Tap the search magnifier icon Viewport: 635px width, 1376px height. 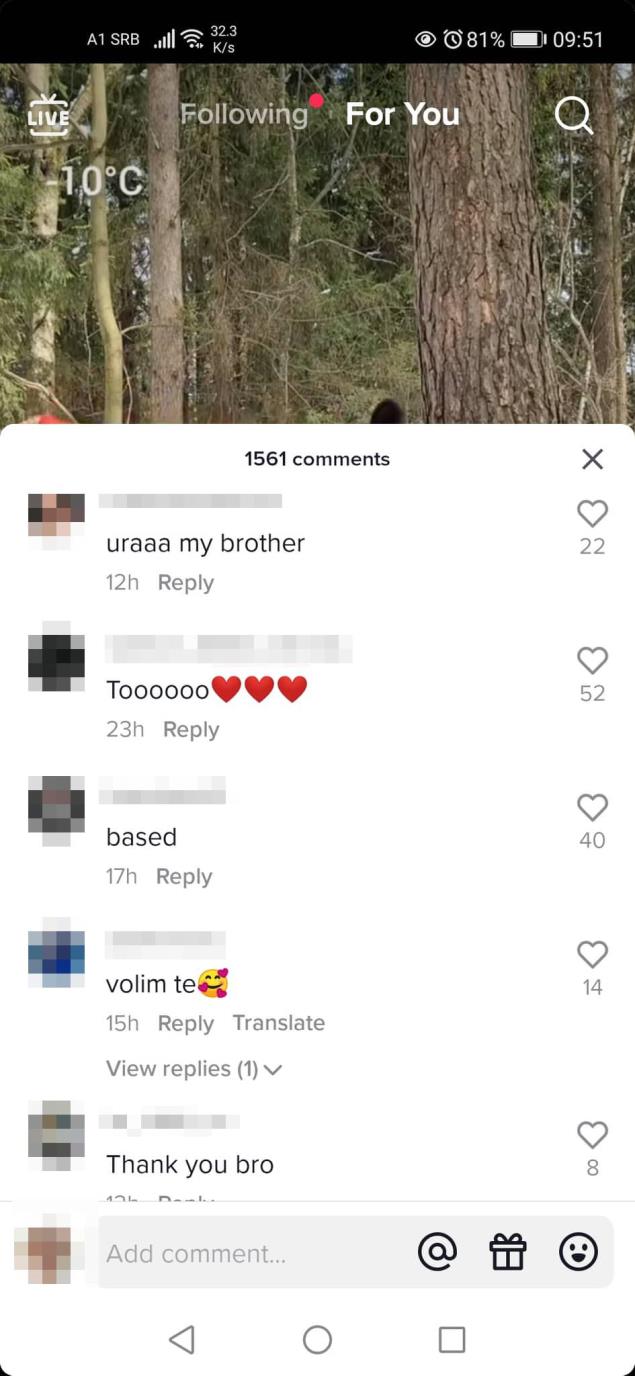[x=574, y=115]
